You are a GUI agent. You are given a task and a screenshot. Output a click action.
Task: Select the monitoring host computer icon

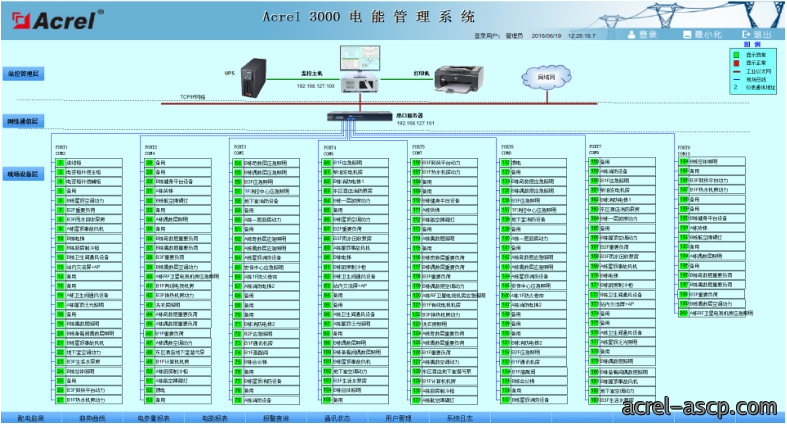(x=360, y=69)
